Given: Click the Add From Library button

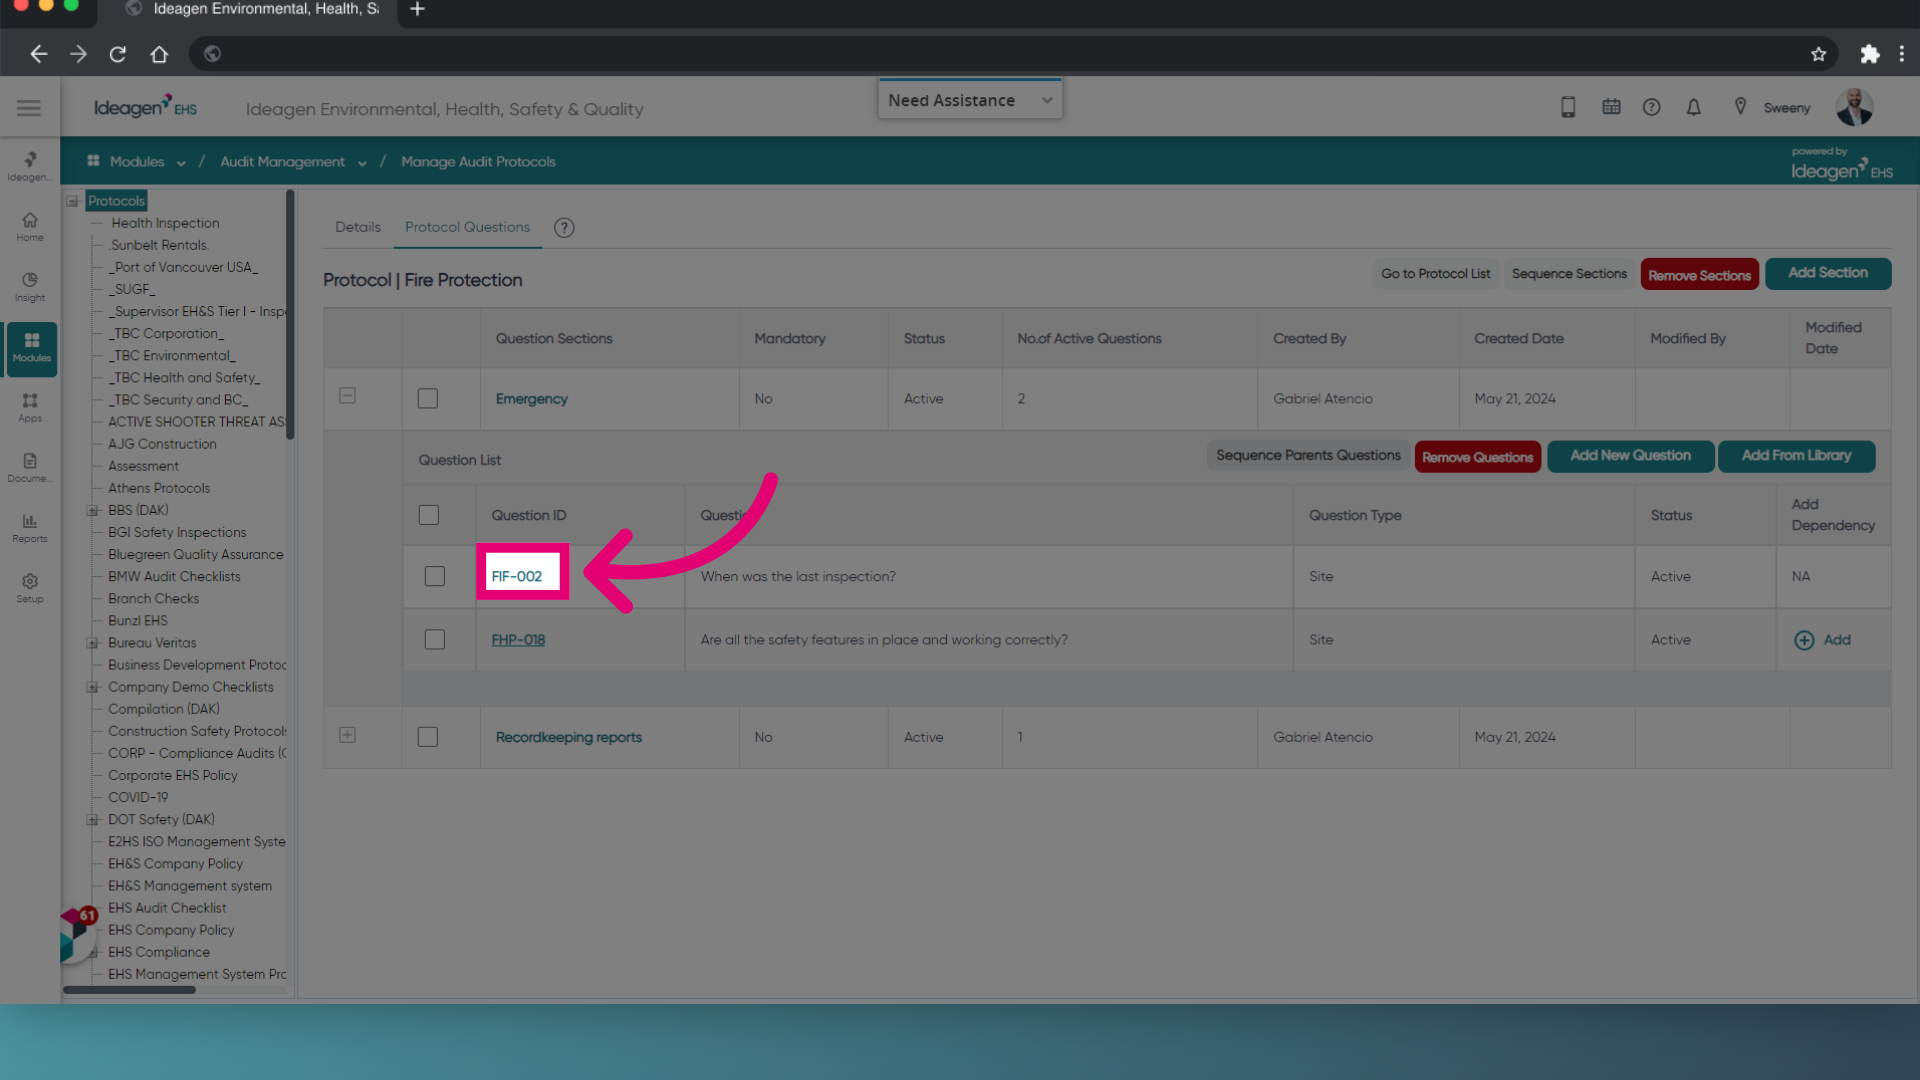Looking at the screenshot, I should (1796, 456).
